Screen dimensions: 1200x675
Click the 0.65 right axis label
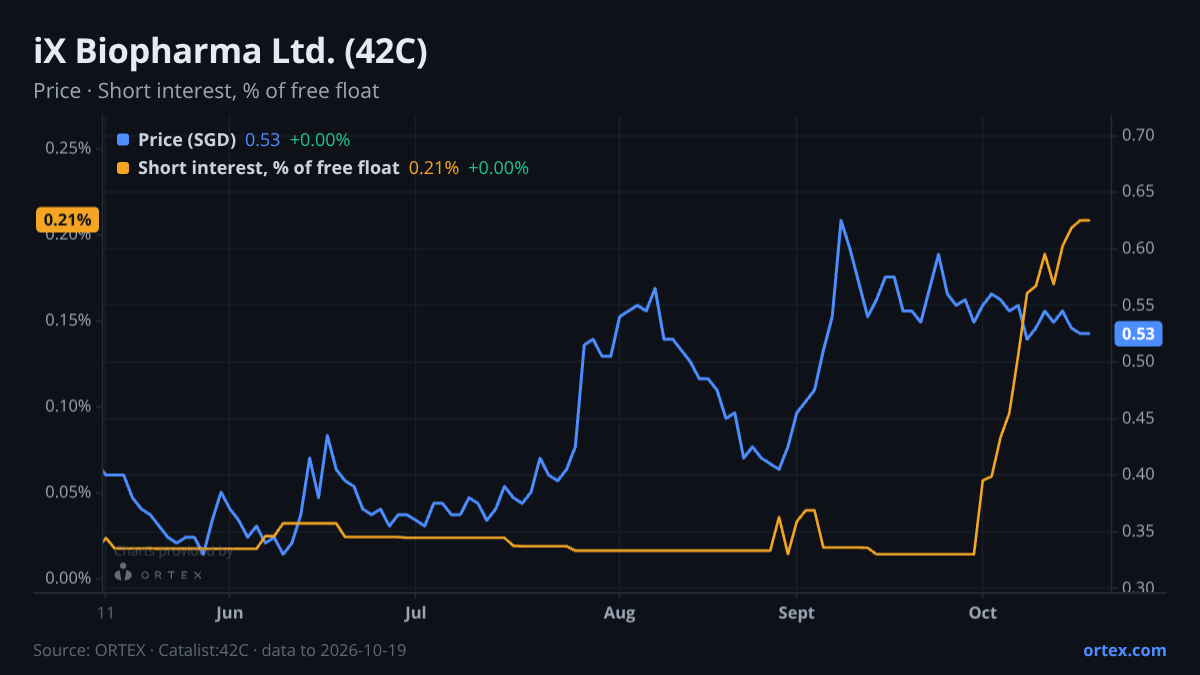[1138, 191]
